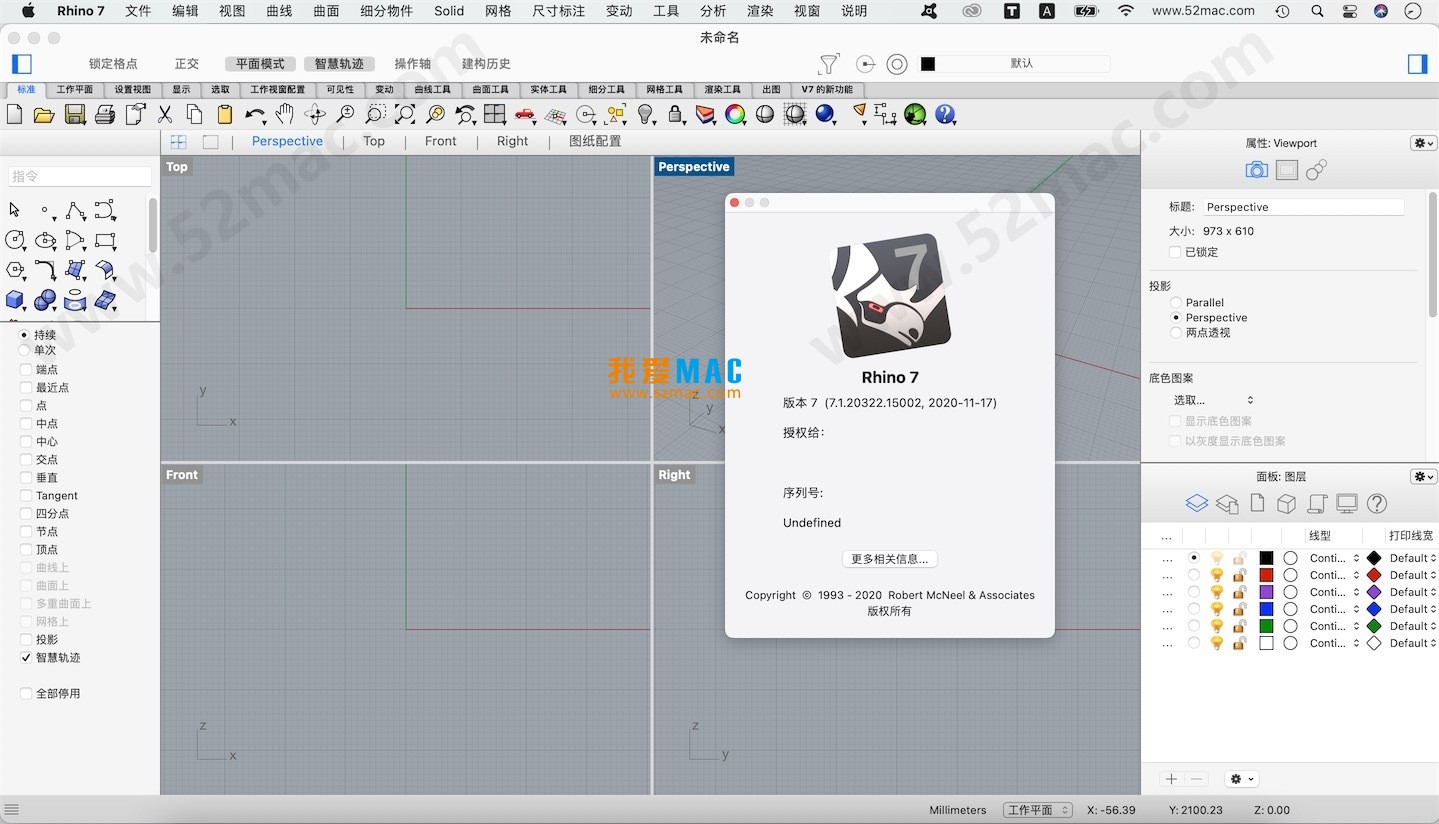Open the 图层 panel gear dropdown
Screen dimensions: 1439x824
click(1421, 477)
